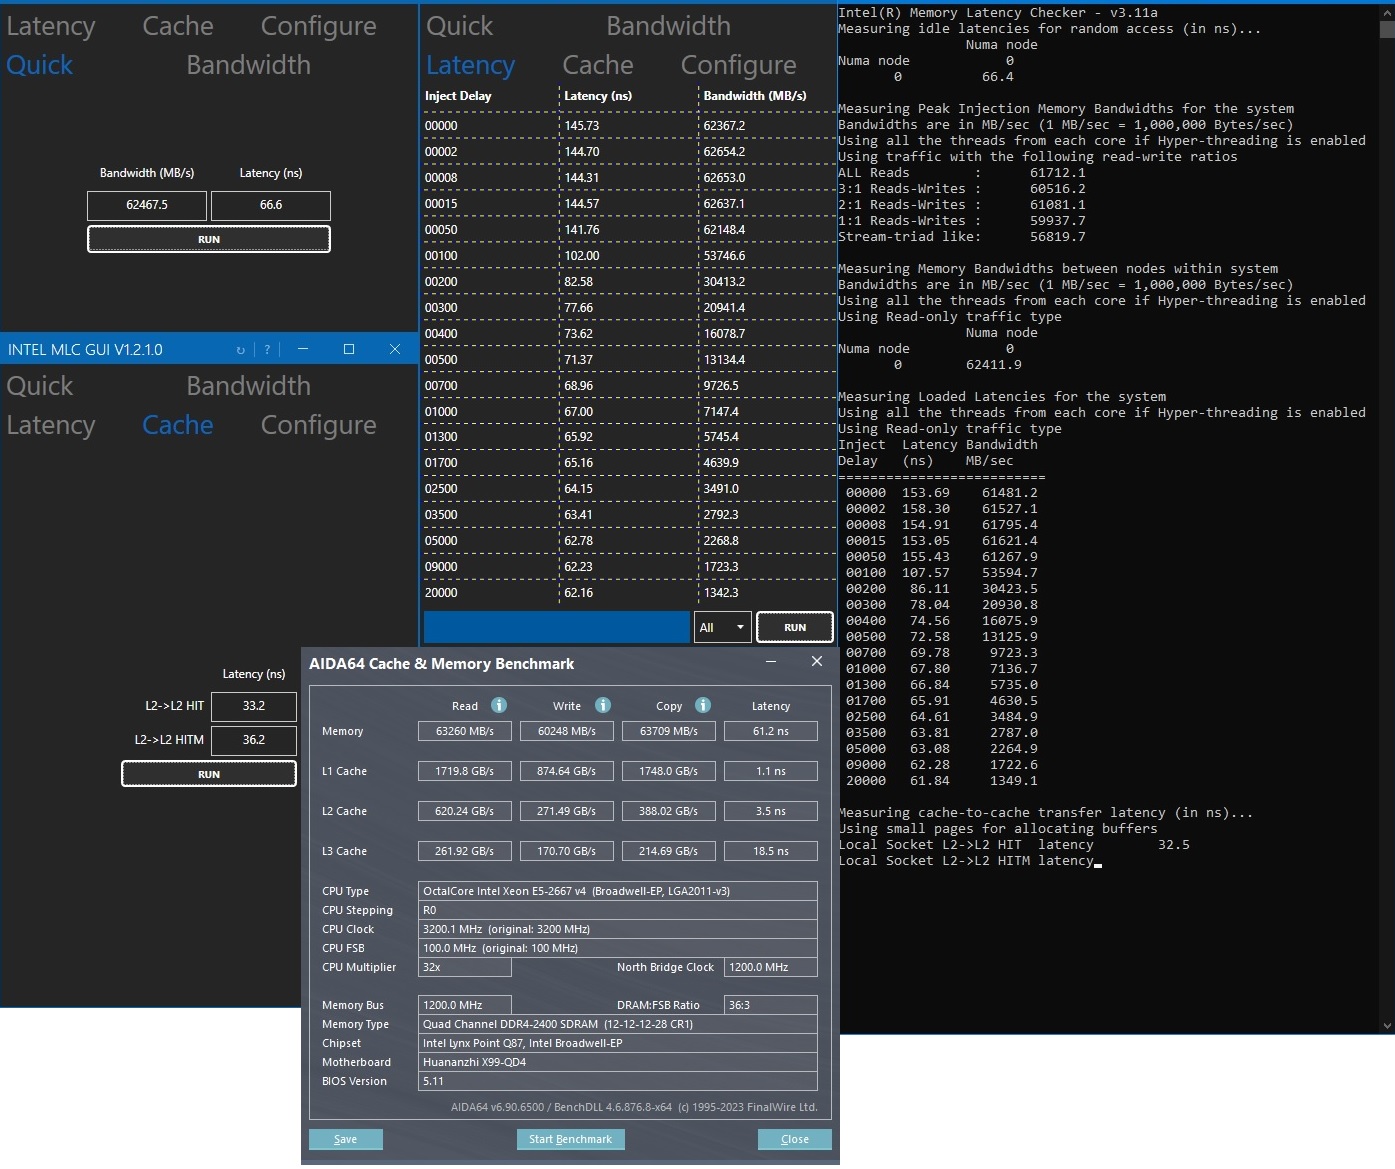Switch to Quick tab in the Inject Delay table window

(460, 26)
